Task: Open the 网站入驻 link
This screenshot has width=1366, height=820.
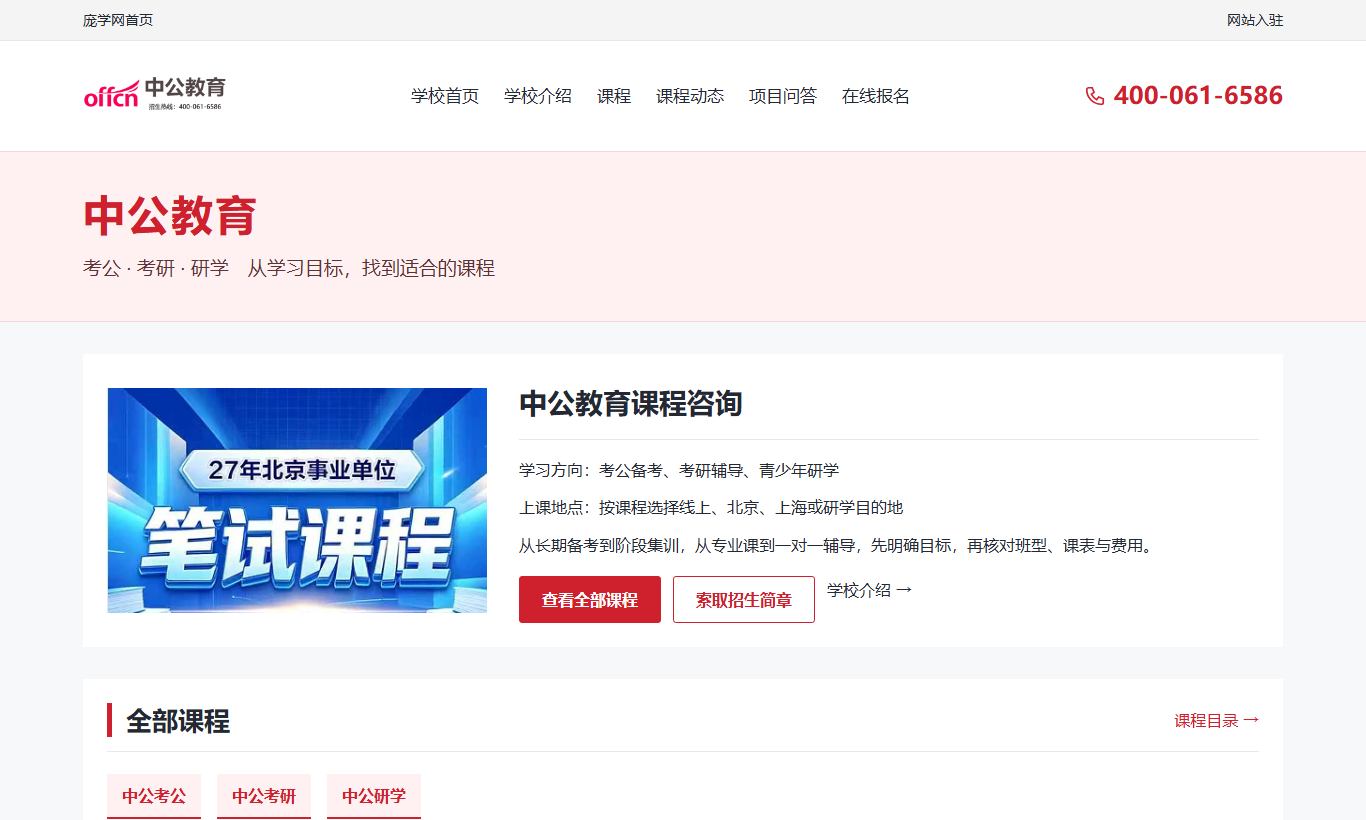Action: [x=1255, y=20]
